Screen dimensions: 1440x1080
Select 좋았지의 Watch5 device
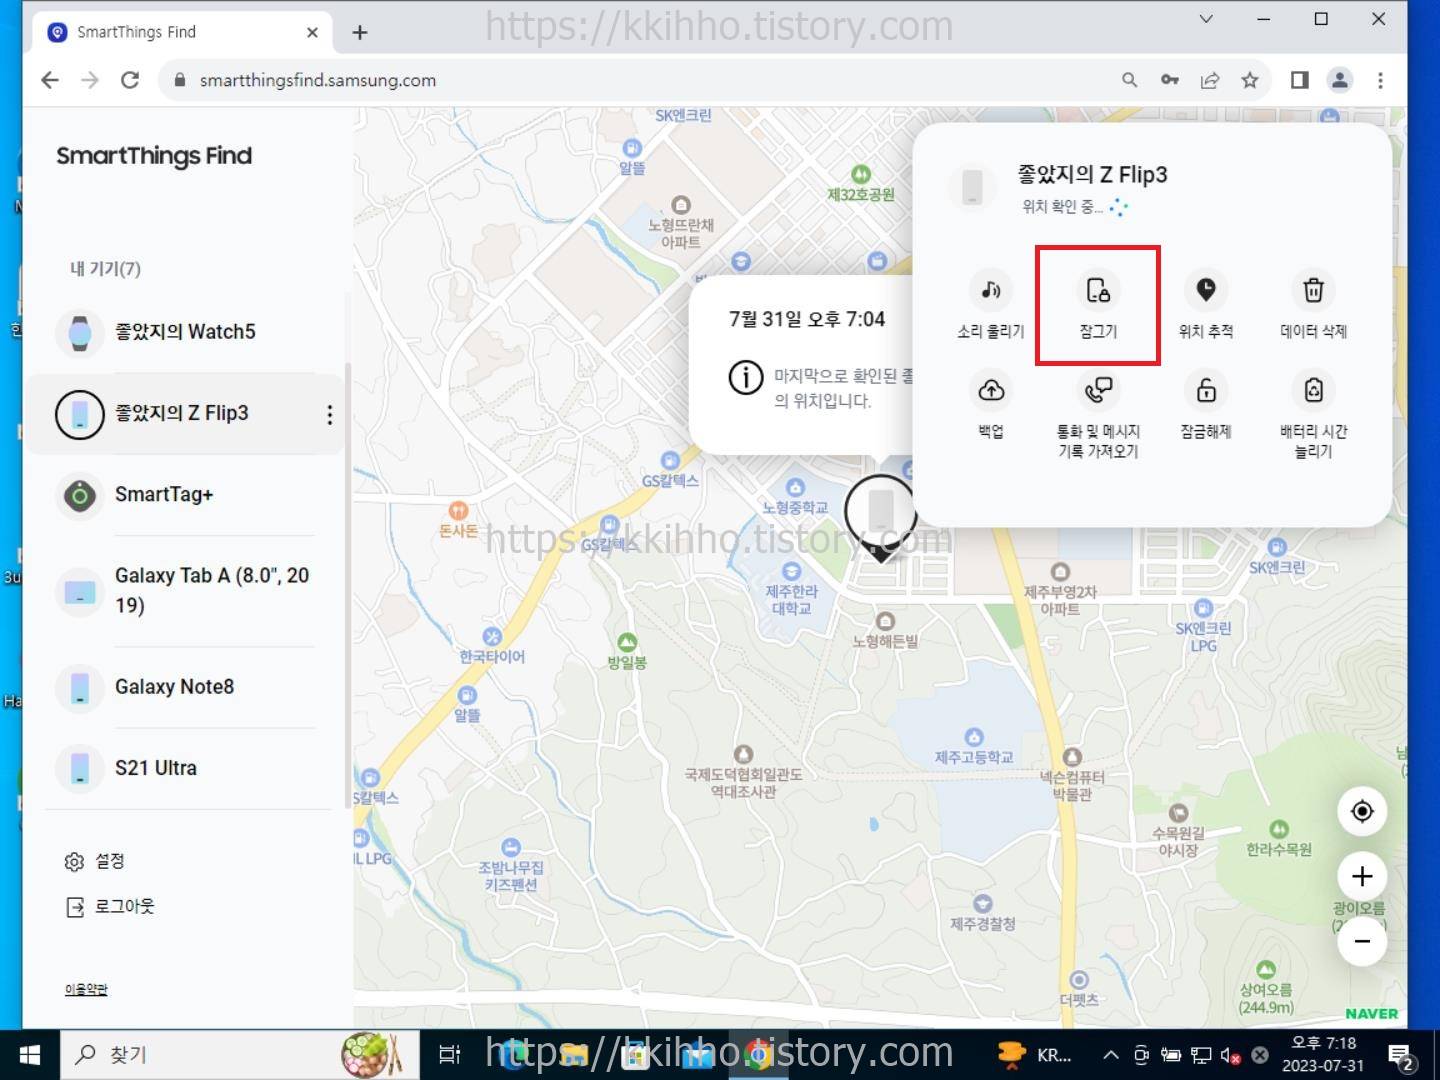pos(185,332)
